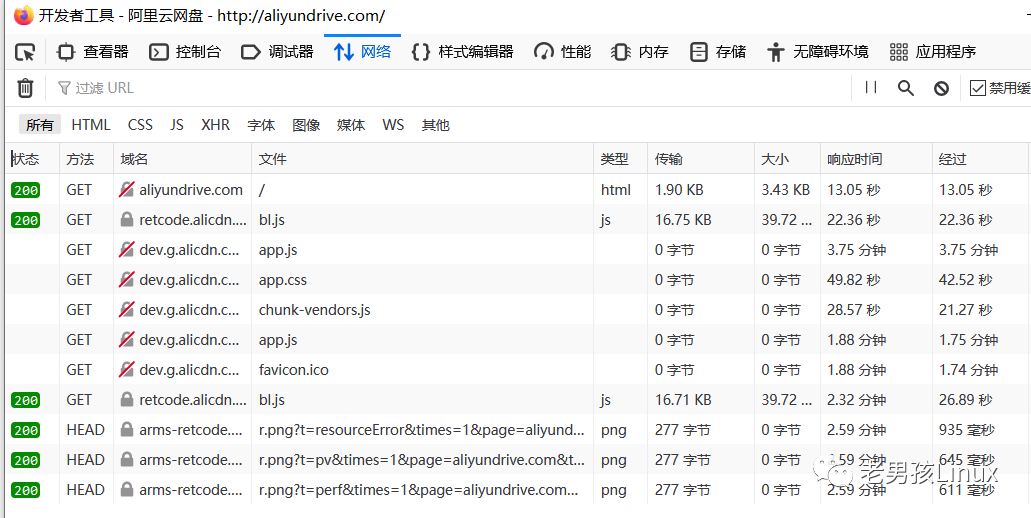This screenshot has height=518, width=1031.
Task: Open the 应用程序 application tab
Action: tap(932, 52)
